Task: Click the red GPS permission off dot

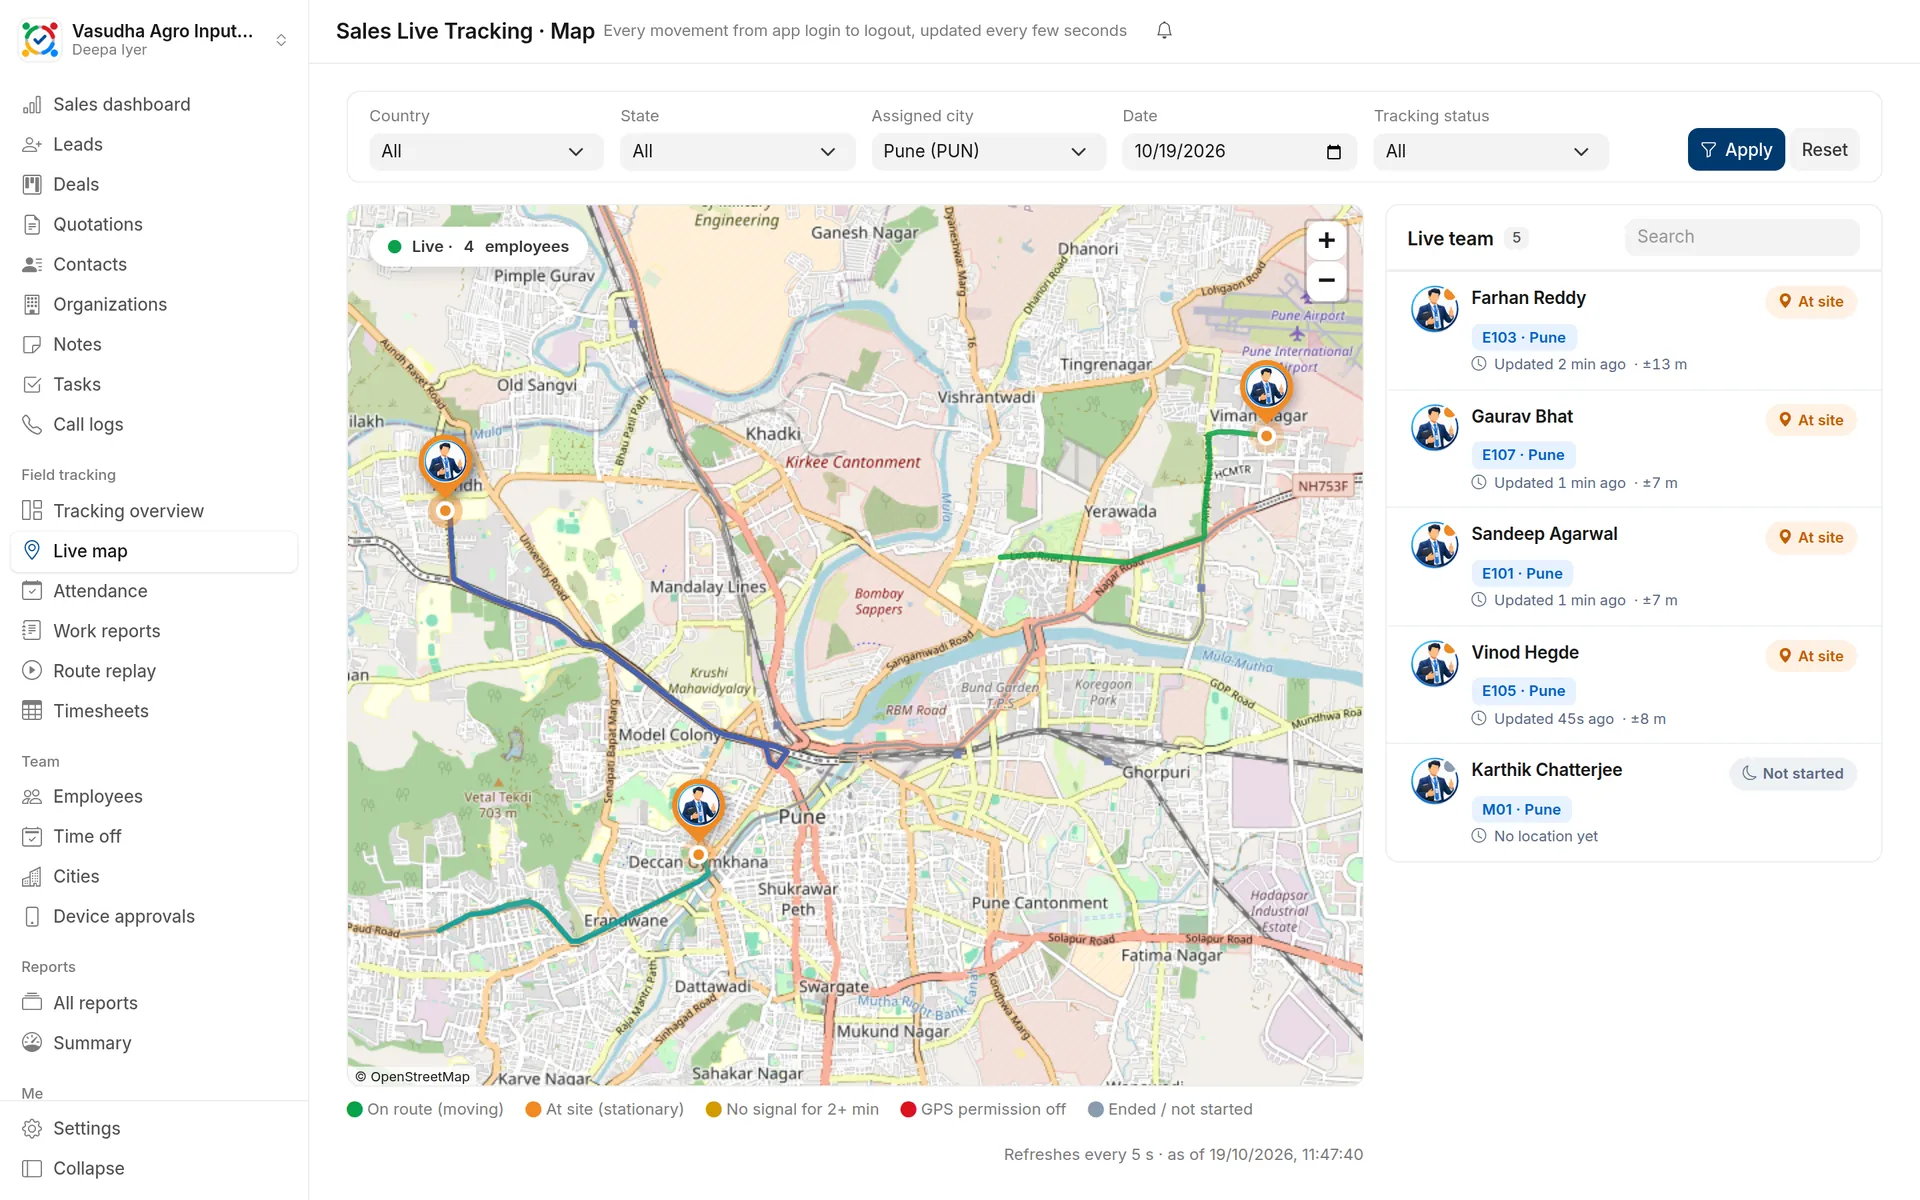Action: point(908,1109)
